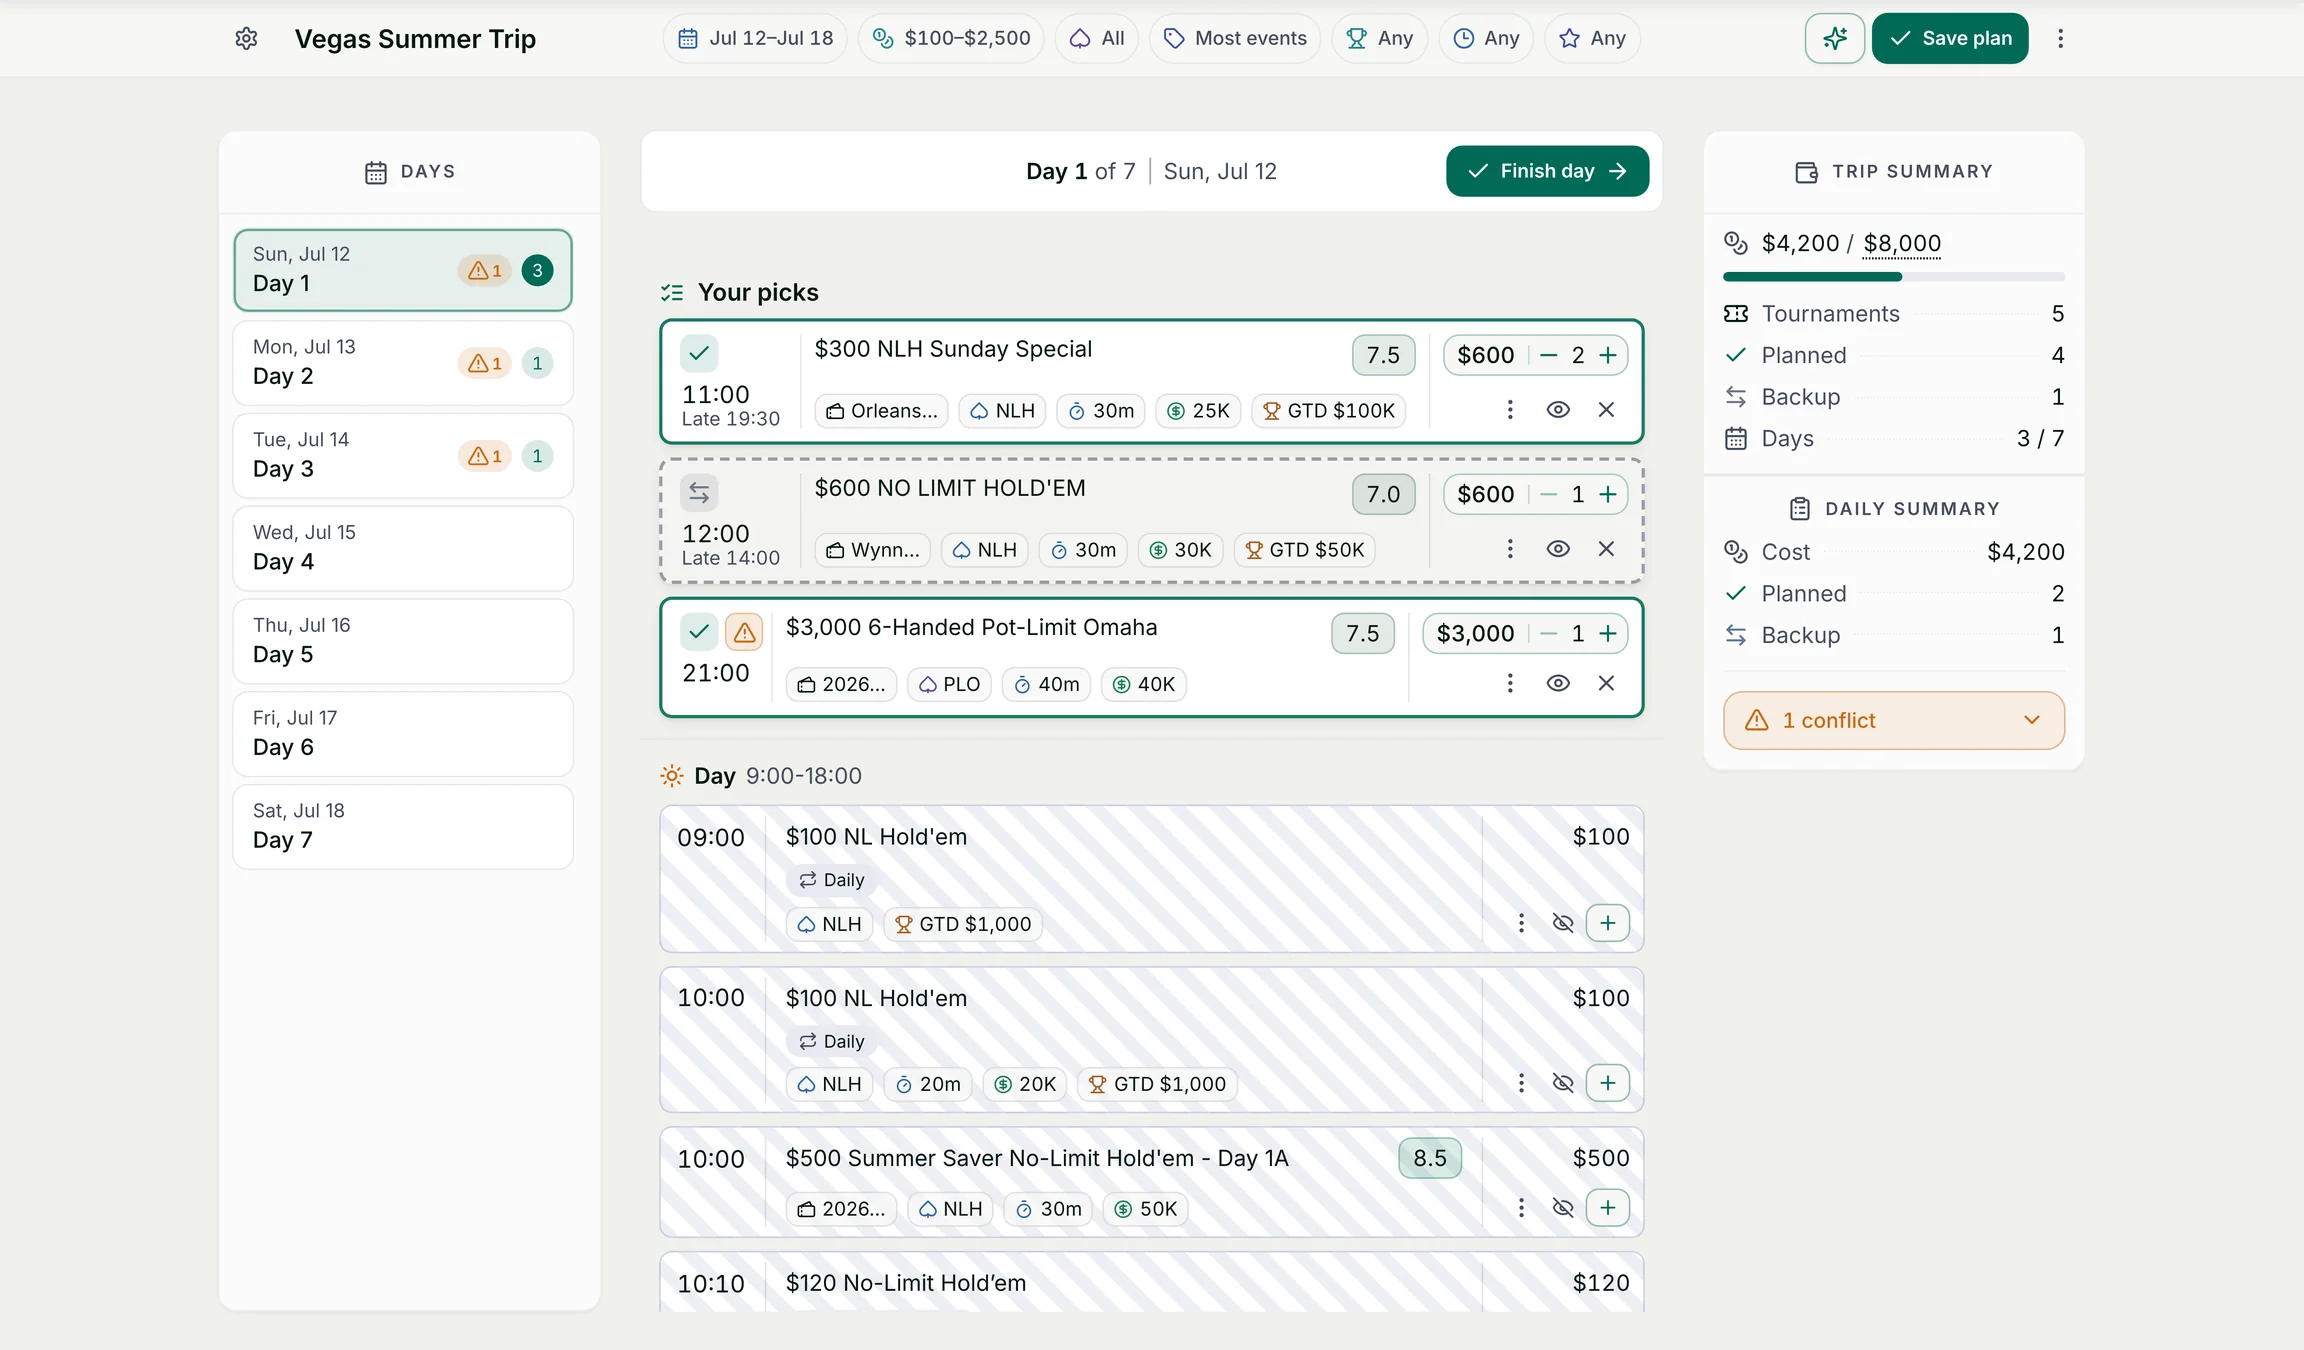Open options menu for 10:00 $100 NL Hold'em
Viewport: 2304px width, 1350px height.
(1521, 1083)
